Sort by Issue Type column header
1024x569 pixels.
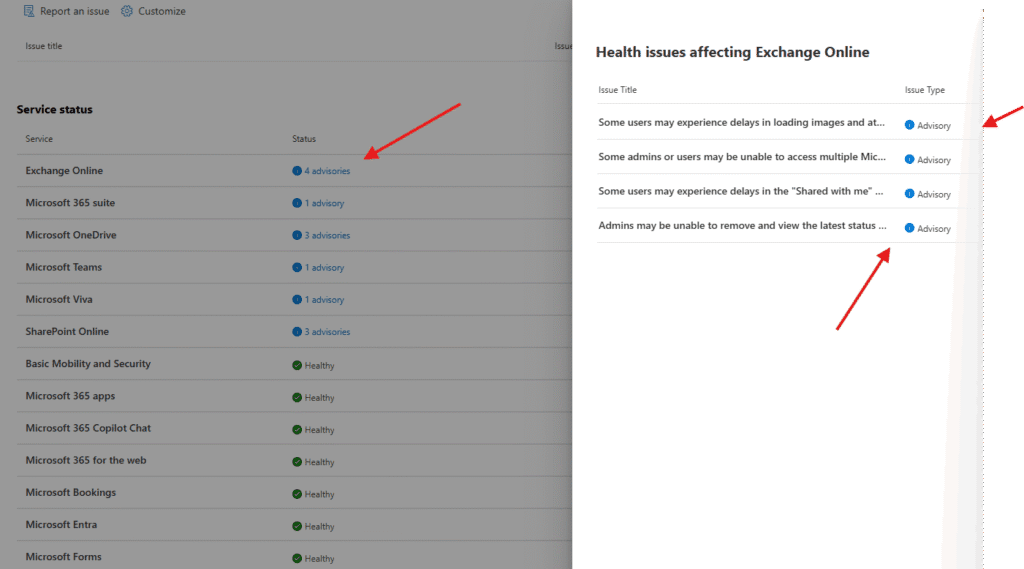pyautogui.click(x=924, y=90)
